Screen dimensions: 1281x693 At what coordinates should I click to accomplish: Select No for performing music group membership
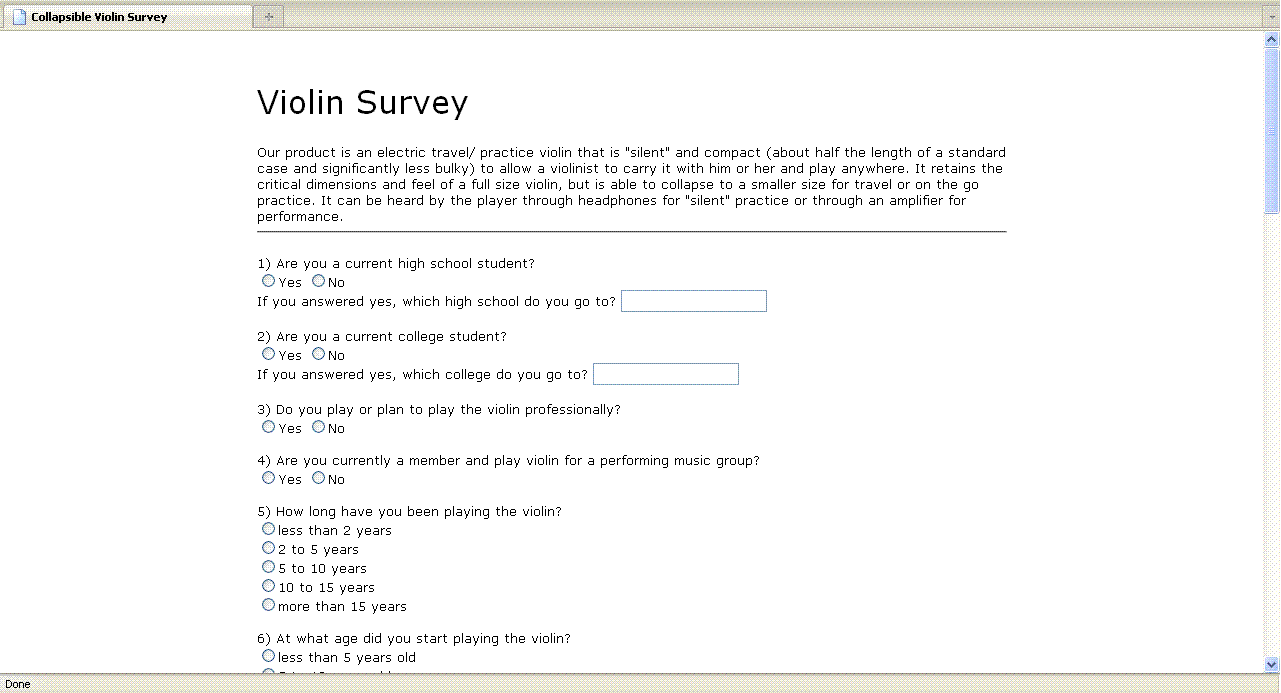click(x=318, y=477)
